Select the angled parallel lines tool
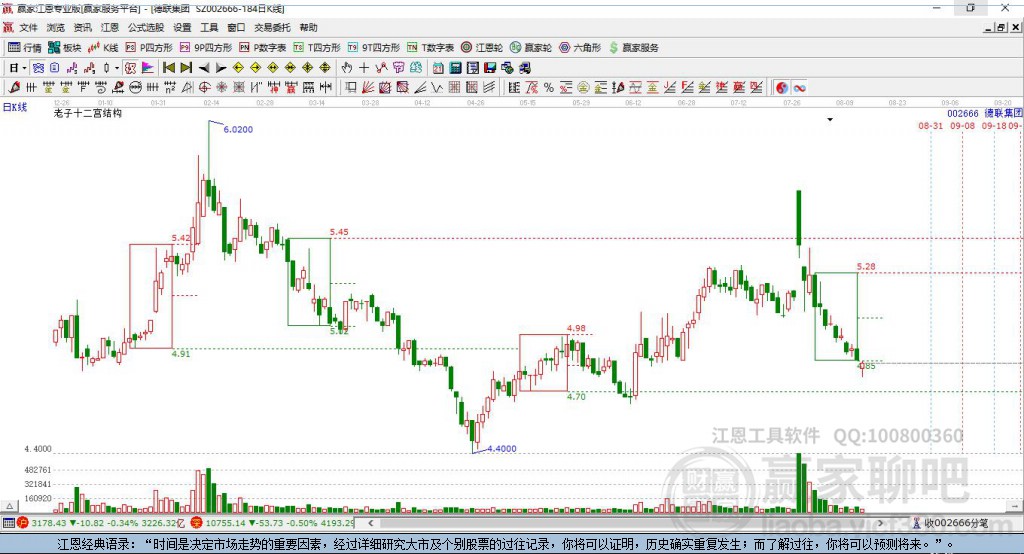Image resolution: width=1024 pixels, height=554 pixels. point(488,88)
